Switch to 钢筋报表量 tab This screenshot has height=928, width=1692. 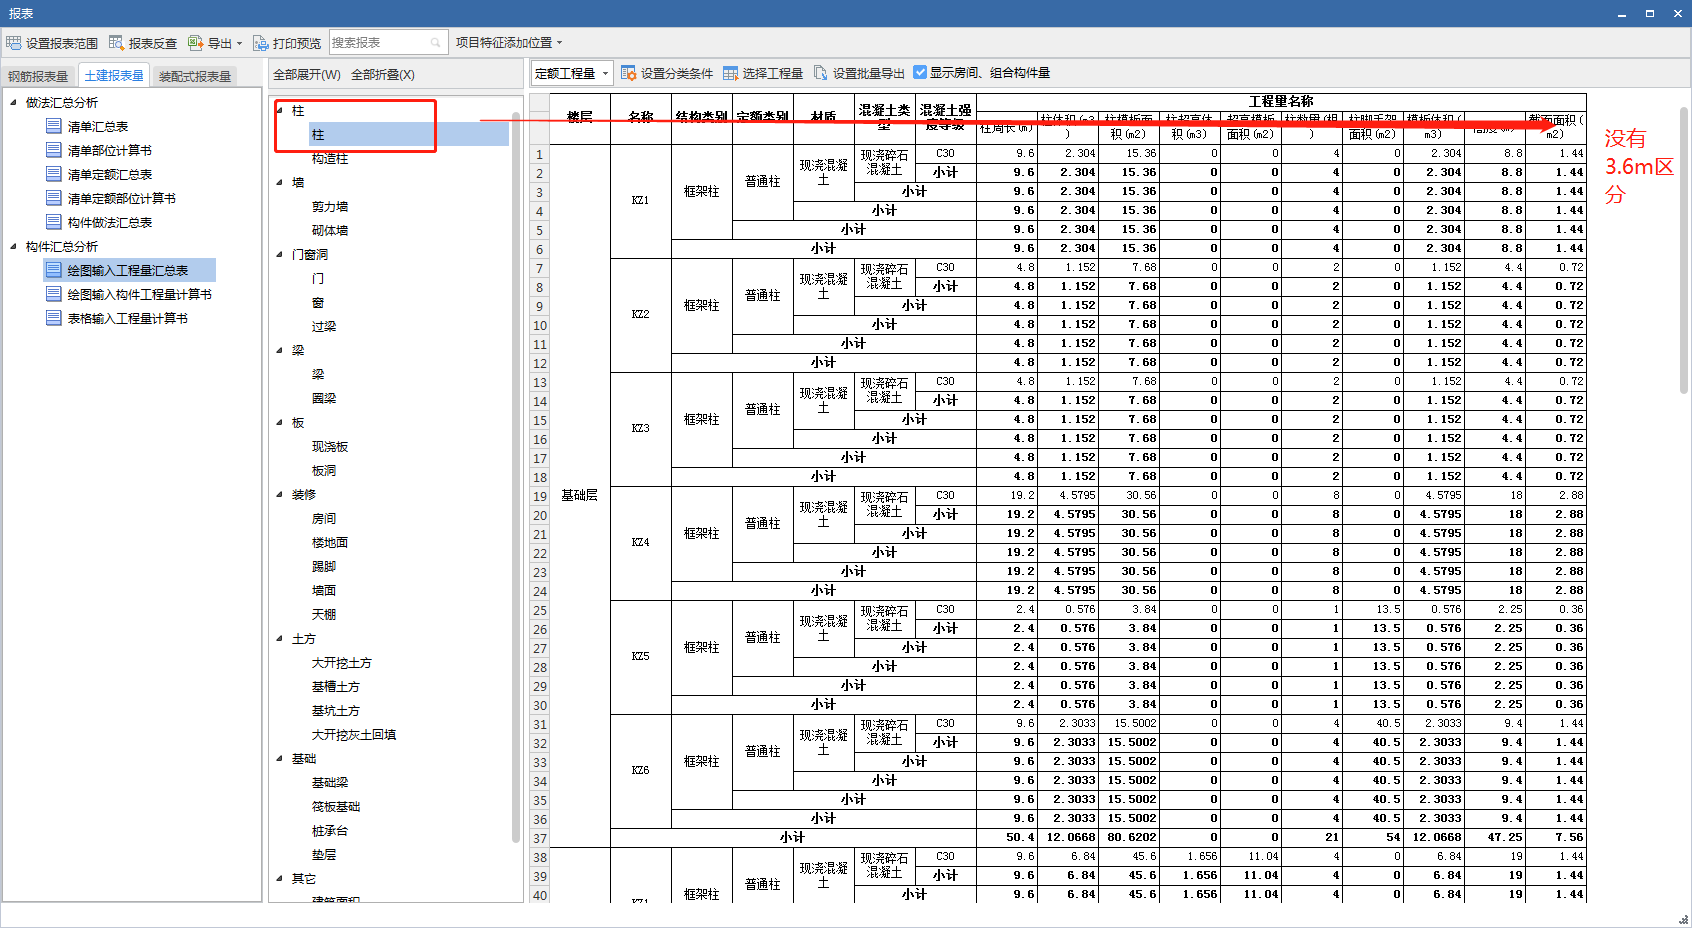tap(38, 76)
